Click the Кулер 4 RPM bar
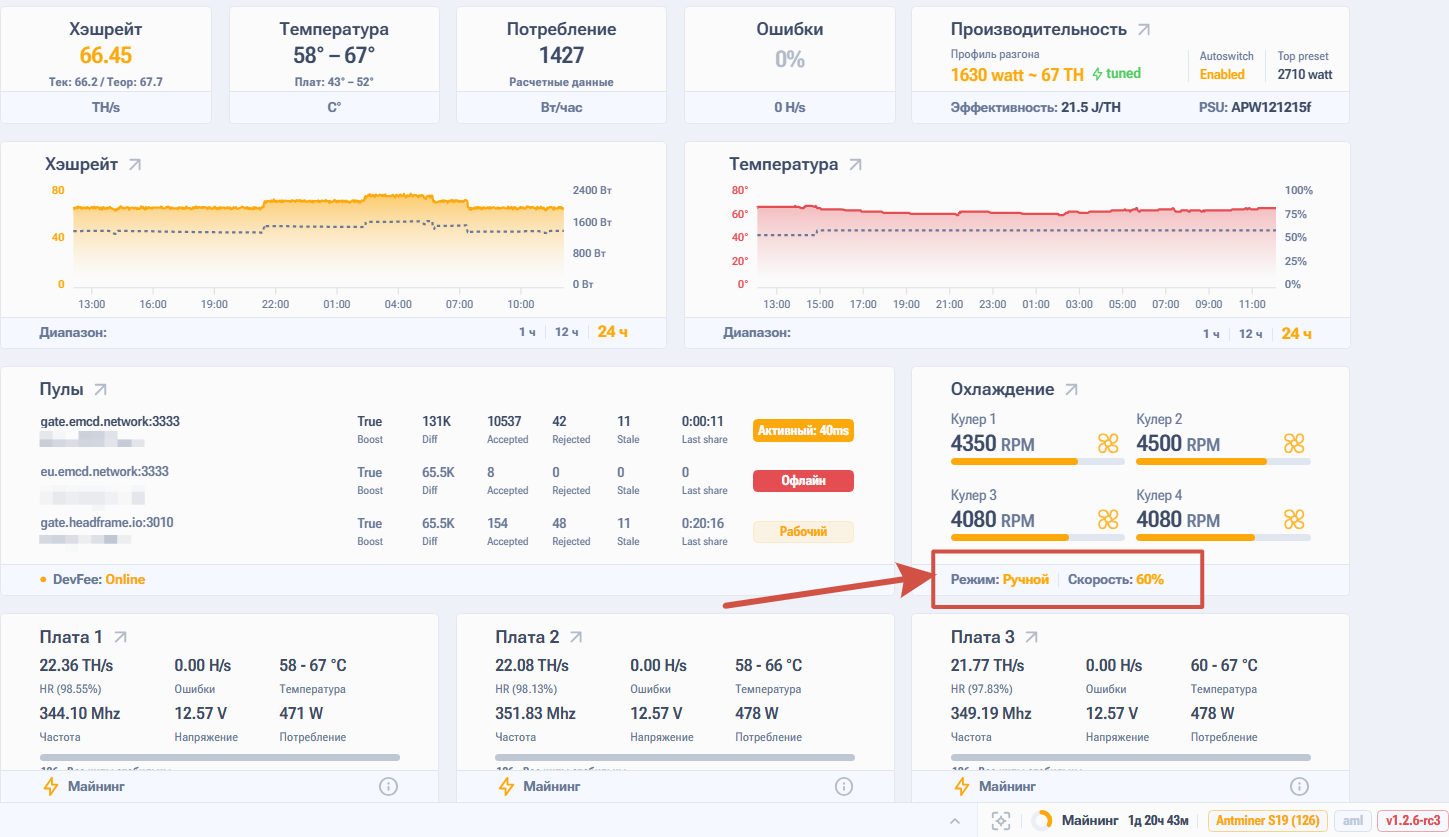The height and width of the screenshot is (837, 1449). (x=1223, y=538)
